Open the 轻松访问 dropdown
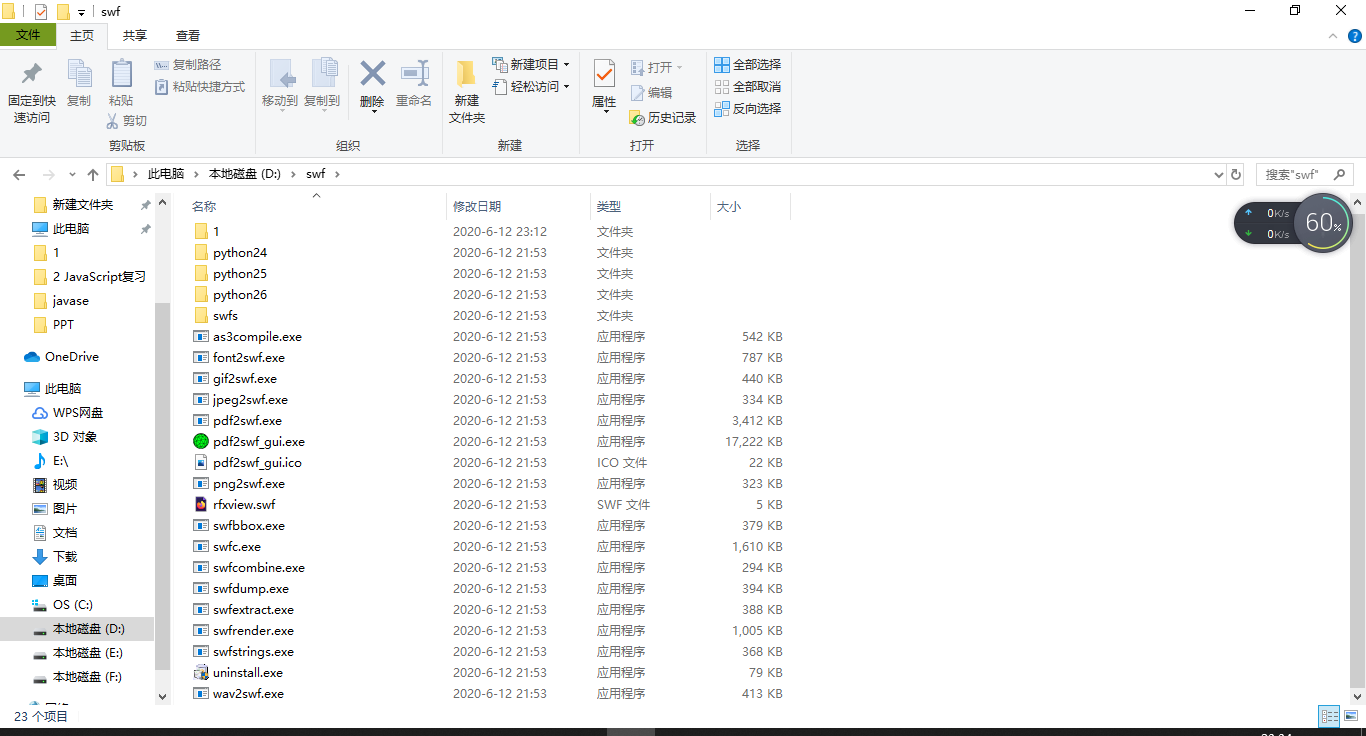The width and height of the screenshot is (1366, 736). [531, 87]
